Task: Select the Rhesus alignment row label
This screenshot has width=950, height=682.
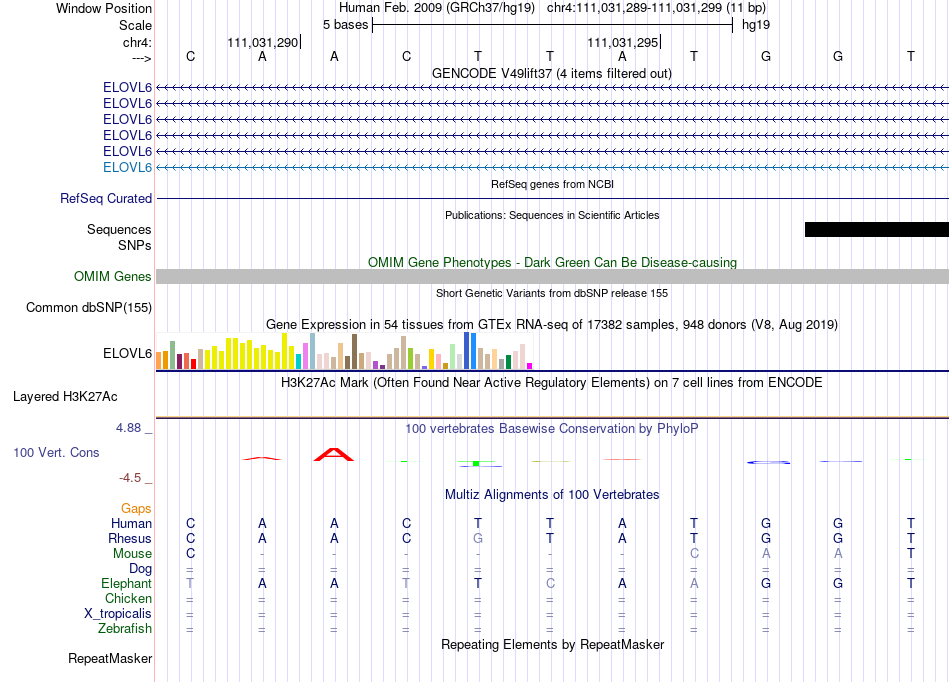Action: point(130,538)
